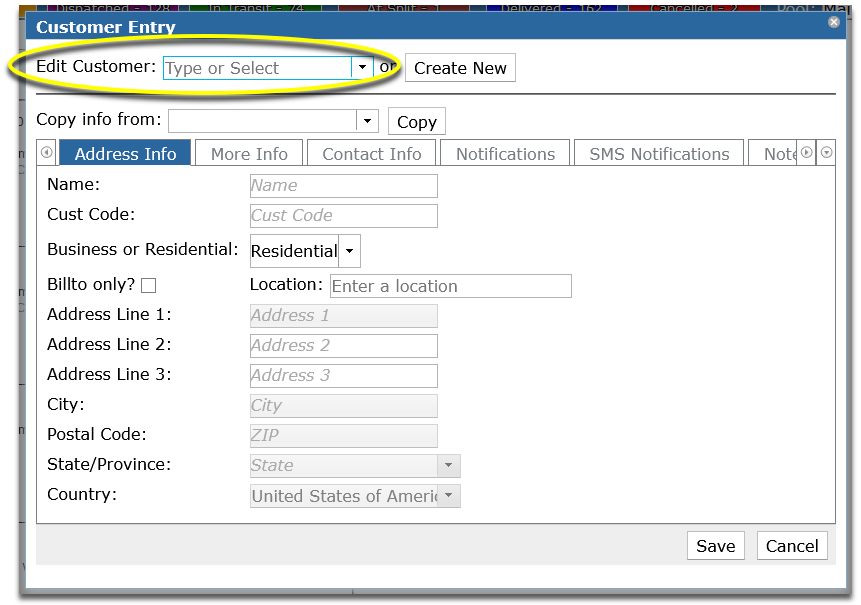Expand the Copy info from dropdown
This screenshot has width=861, height=605.
(367, 121)
